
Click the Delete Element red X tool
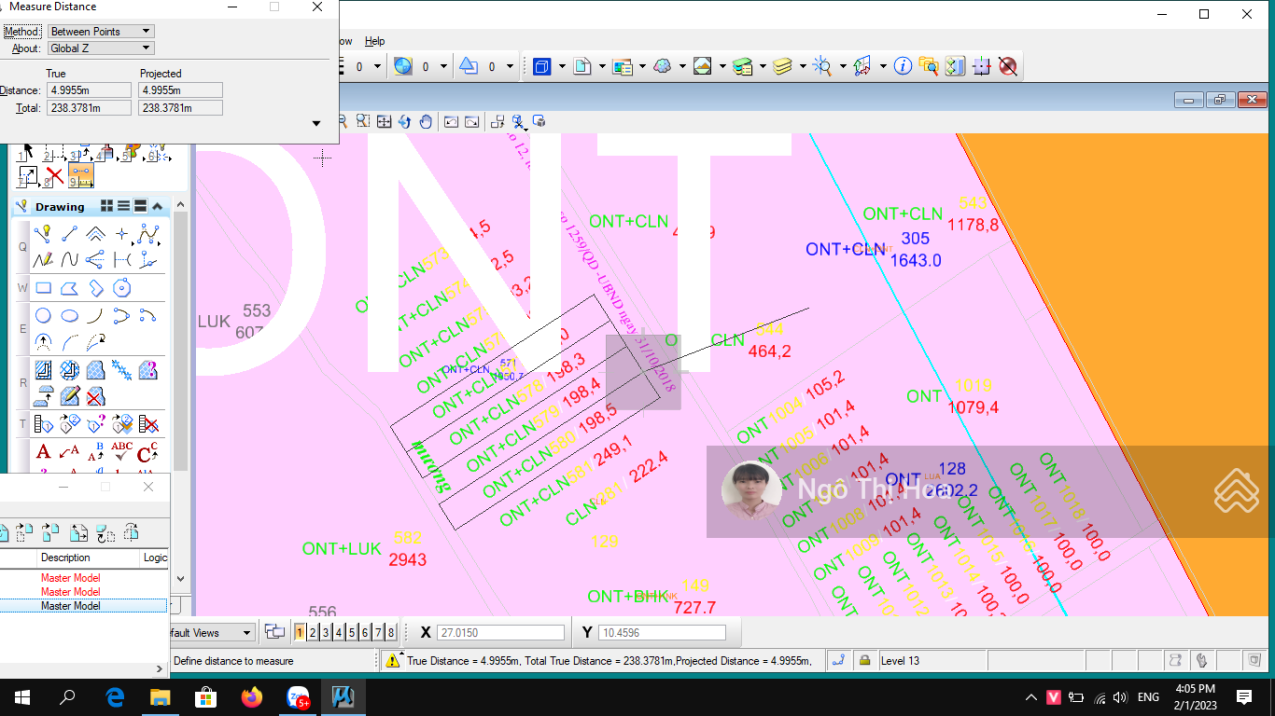click(x=55, y=177)
